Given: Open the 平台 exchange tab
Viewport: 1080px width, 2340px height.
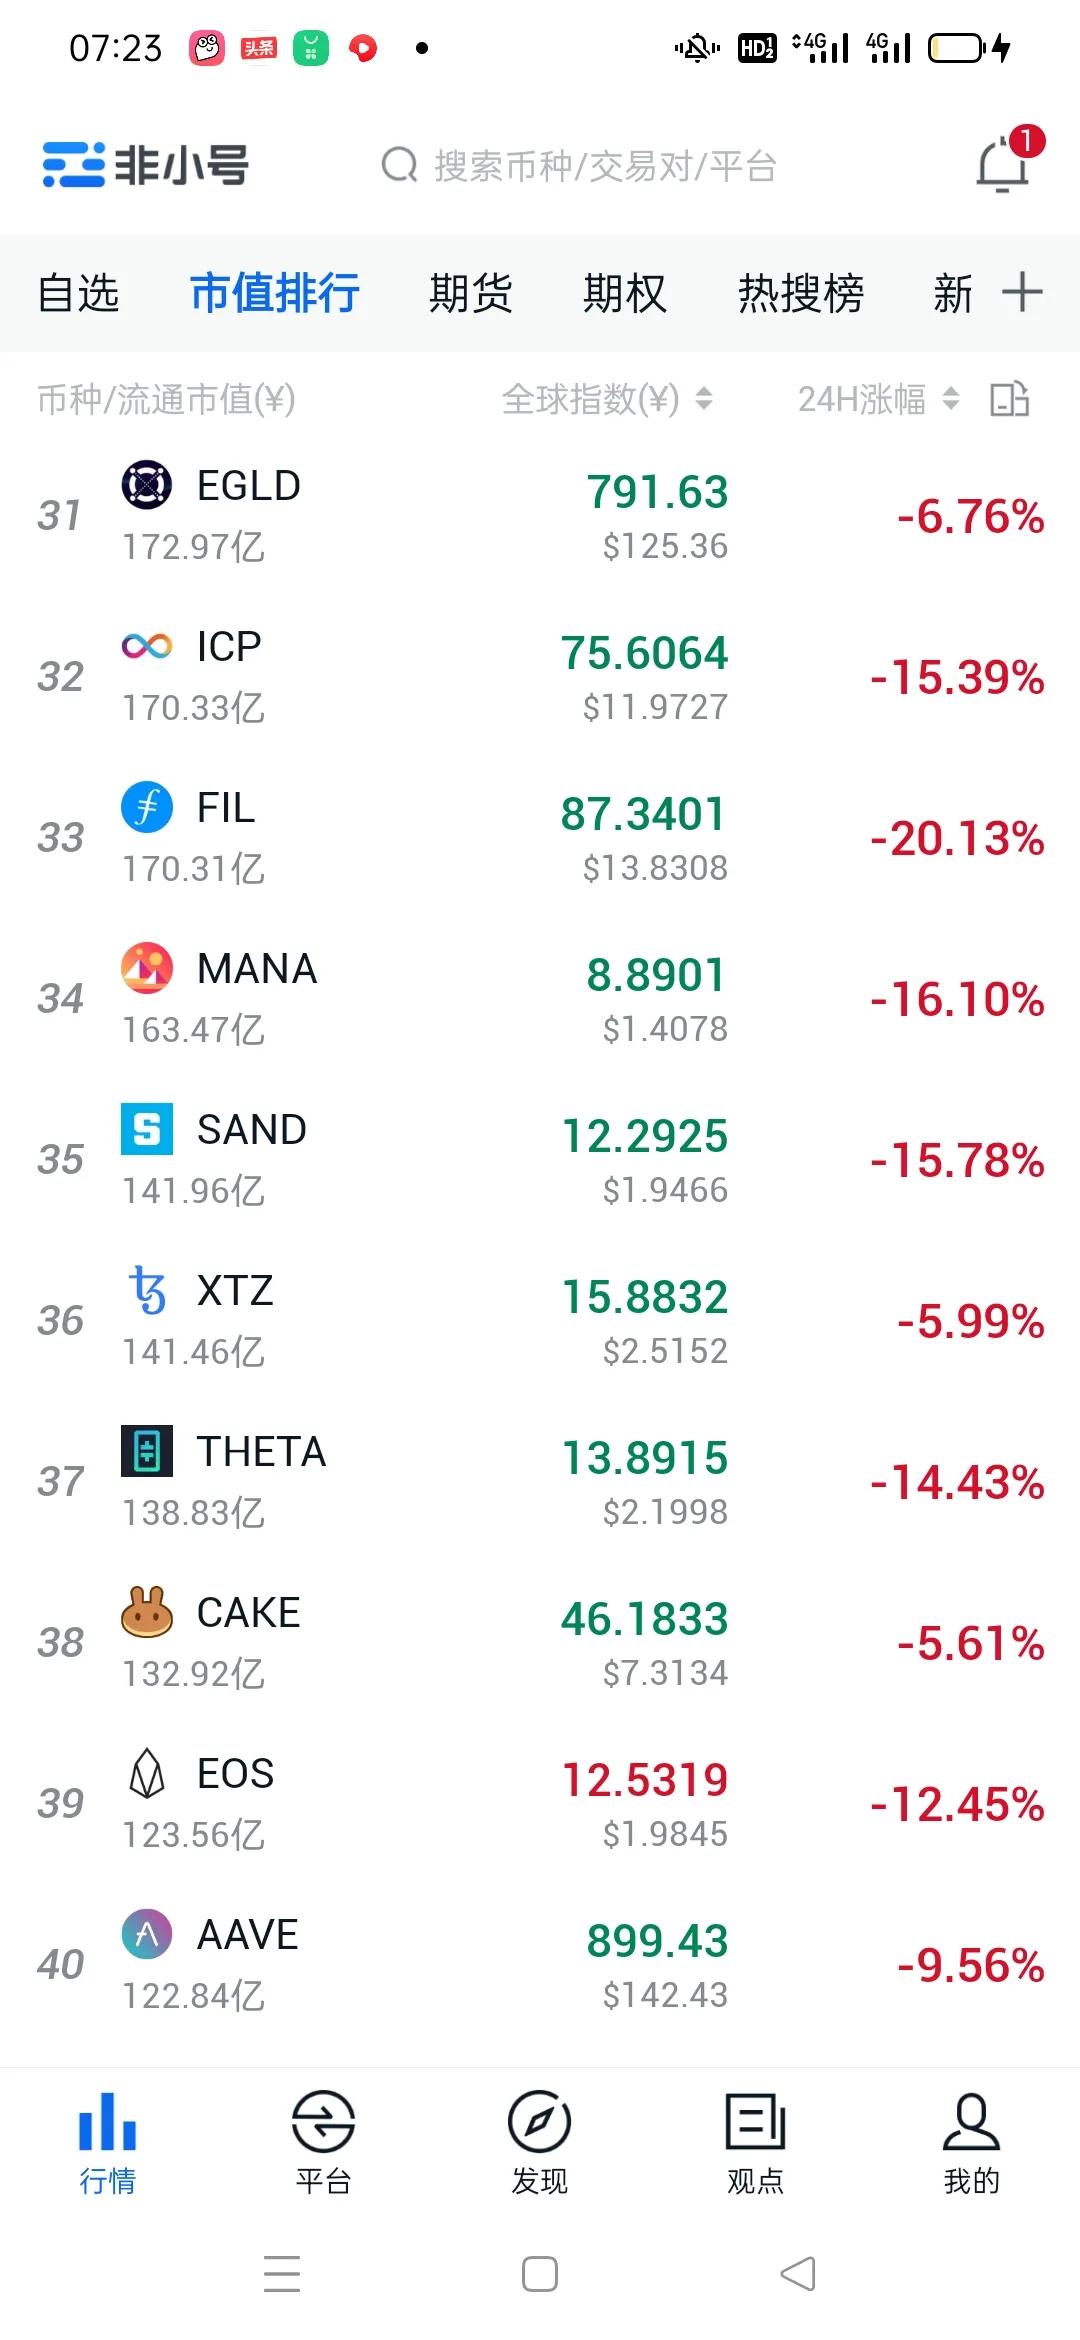Looking at the screenshot, I should click(323, 2142).
